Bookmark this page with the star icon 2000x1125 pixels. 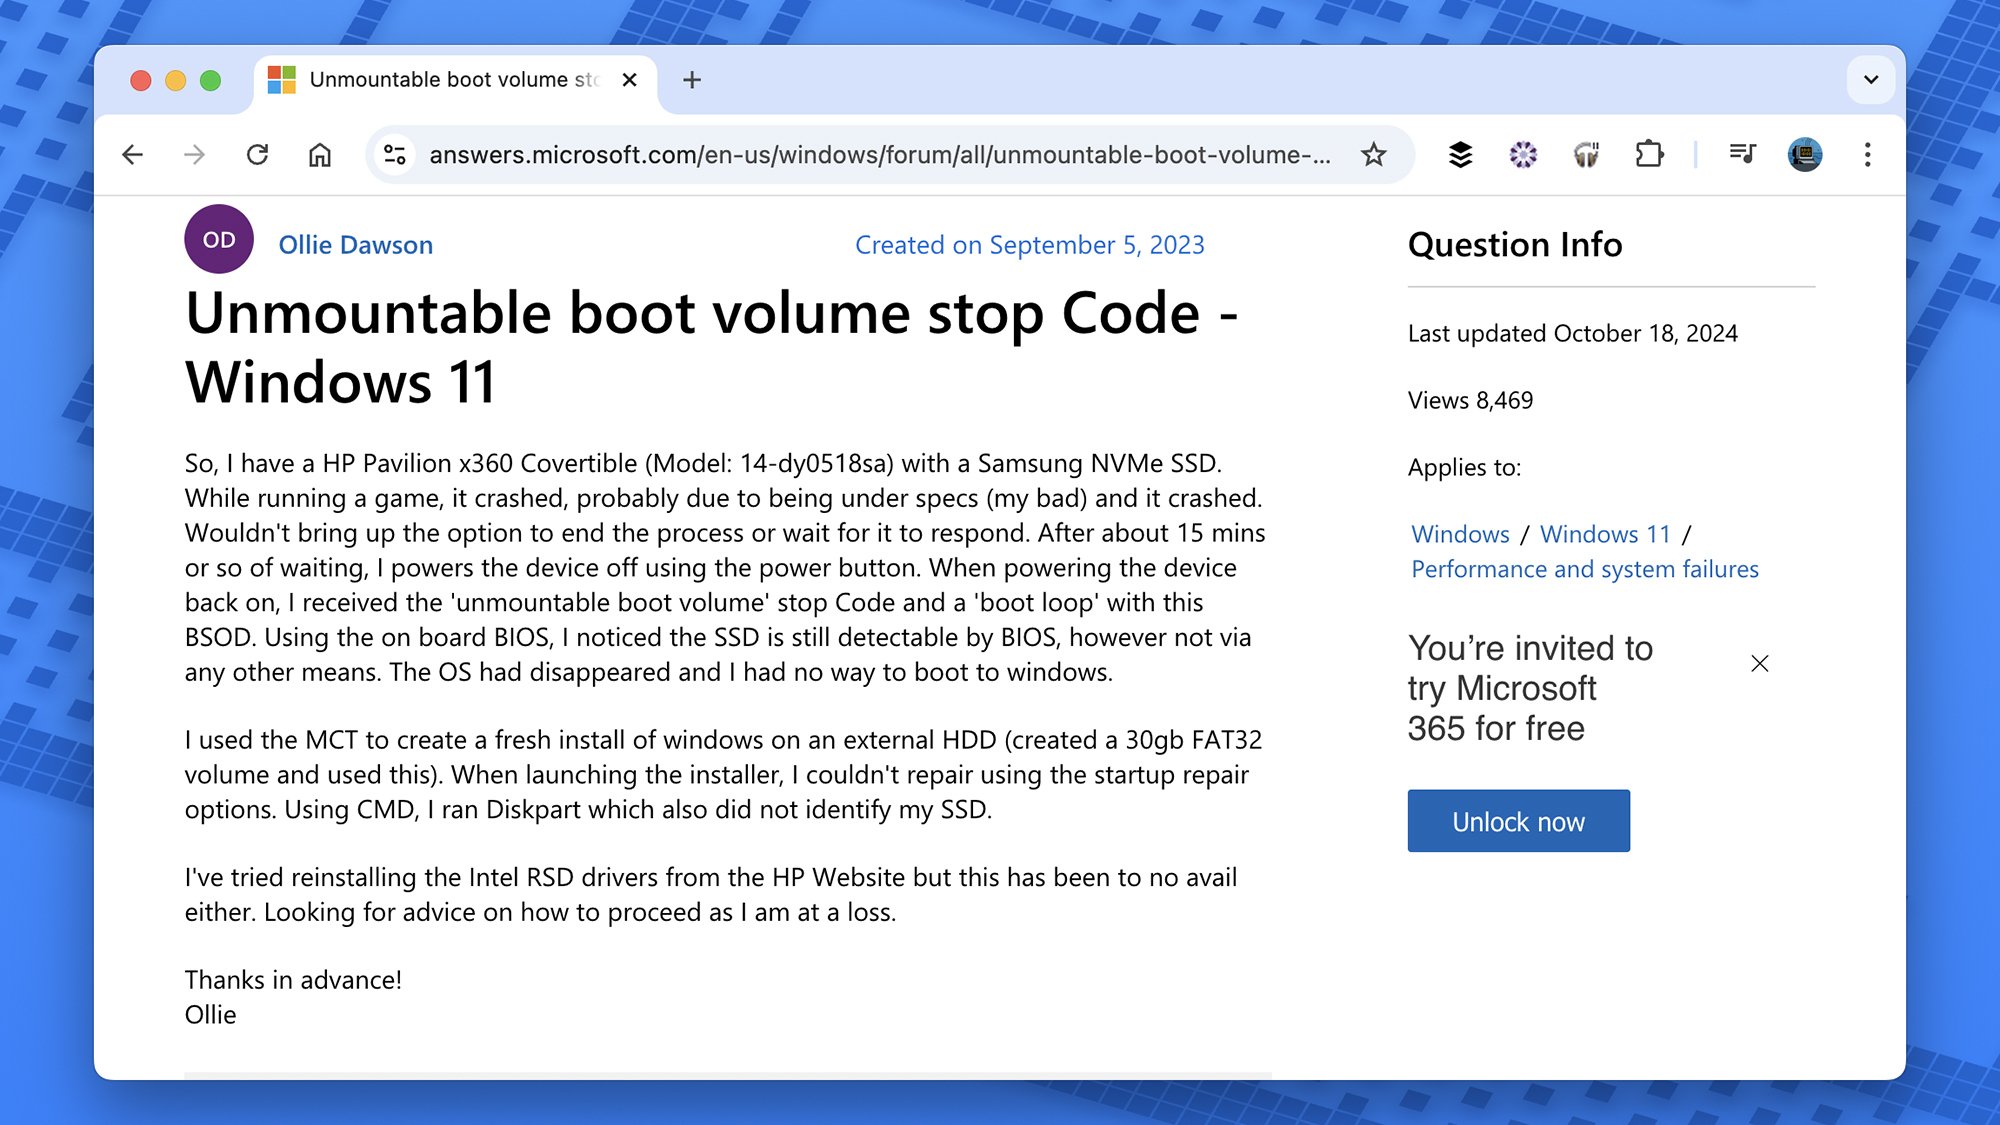[x=1374, y=154]
